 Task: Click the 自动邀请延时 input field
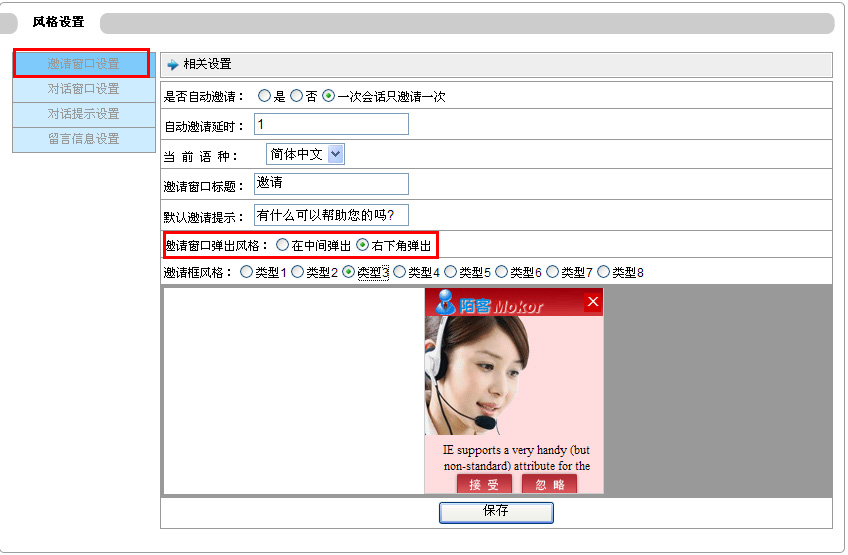tap(331, 124)
